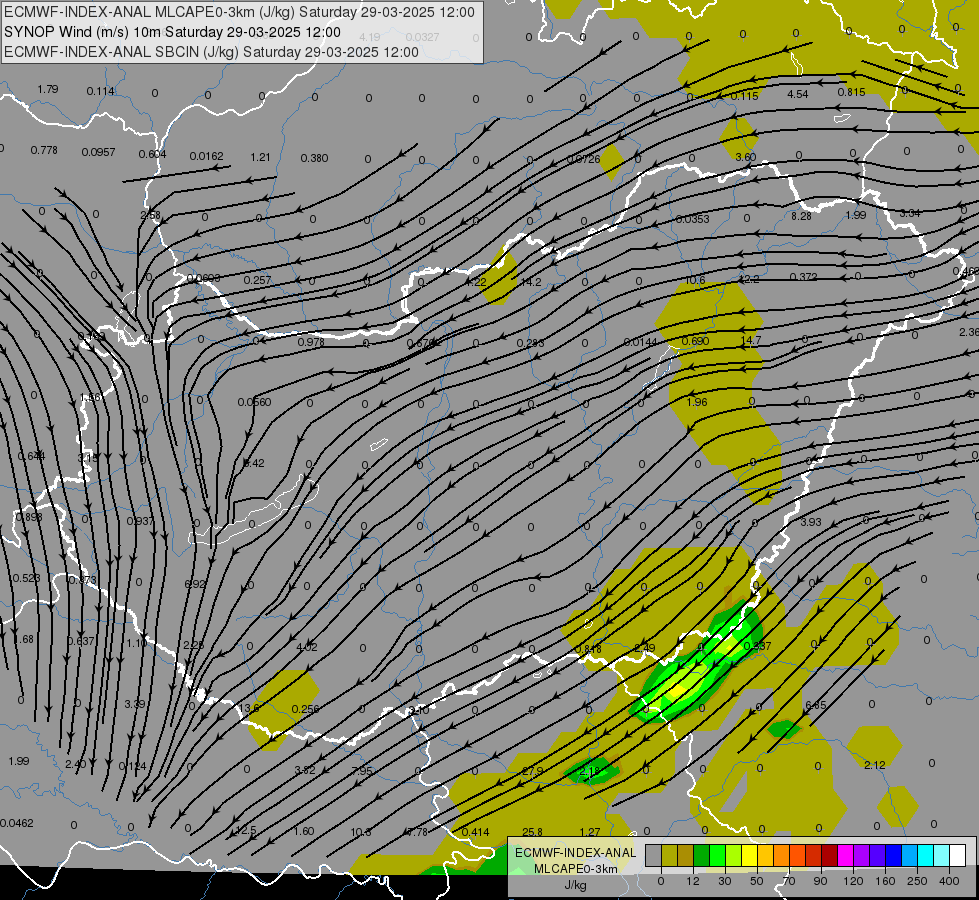
Task: Click the 0.937 value on the map
Action: point(140,522)
